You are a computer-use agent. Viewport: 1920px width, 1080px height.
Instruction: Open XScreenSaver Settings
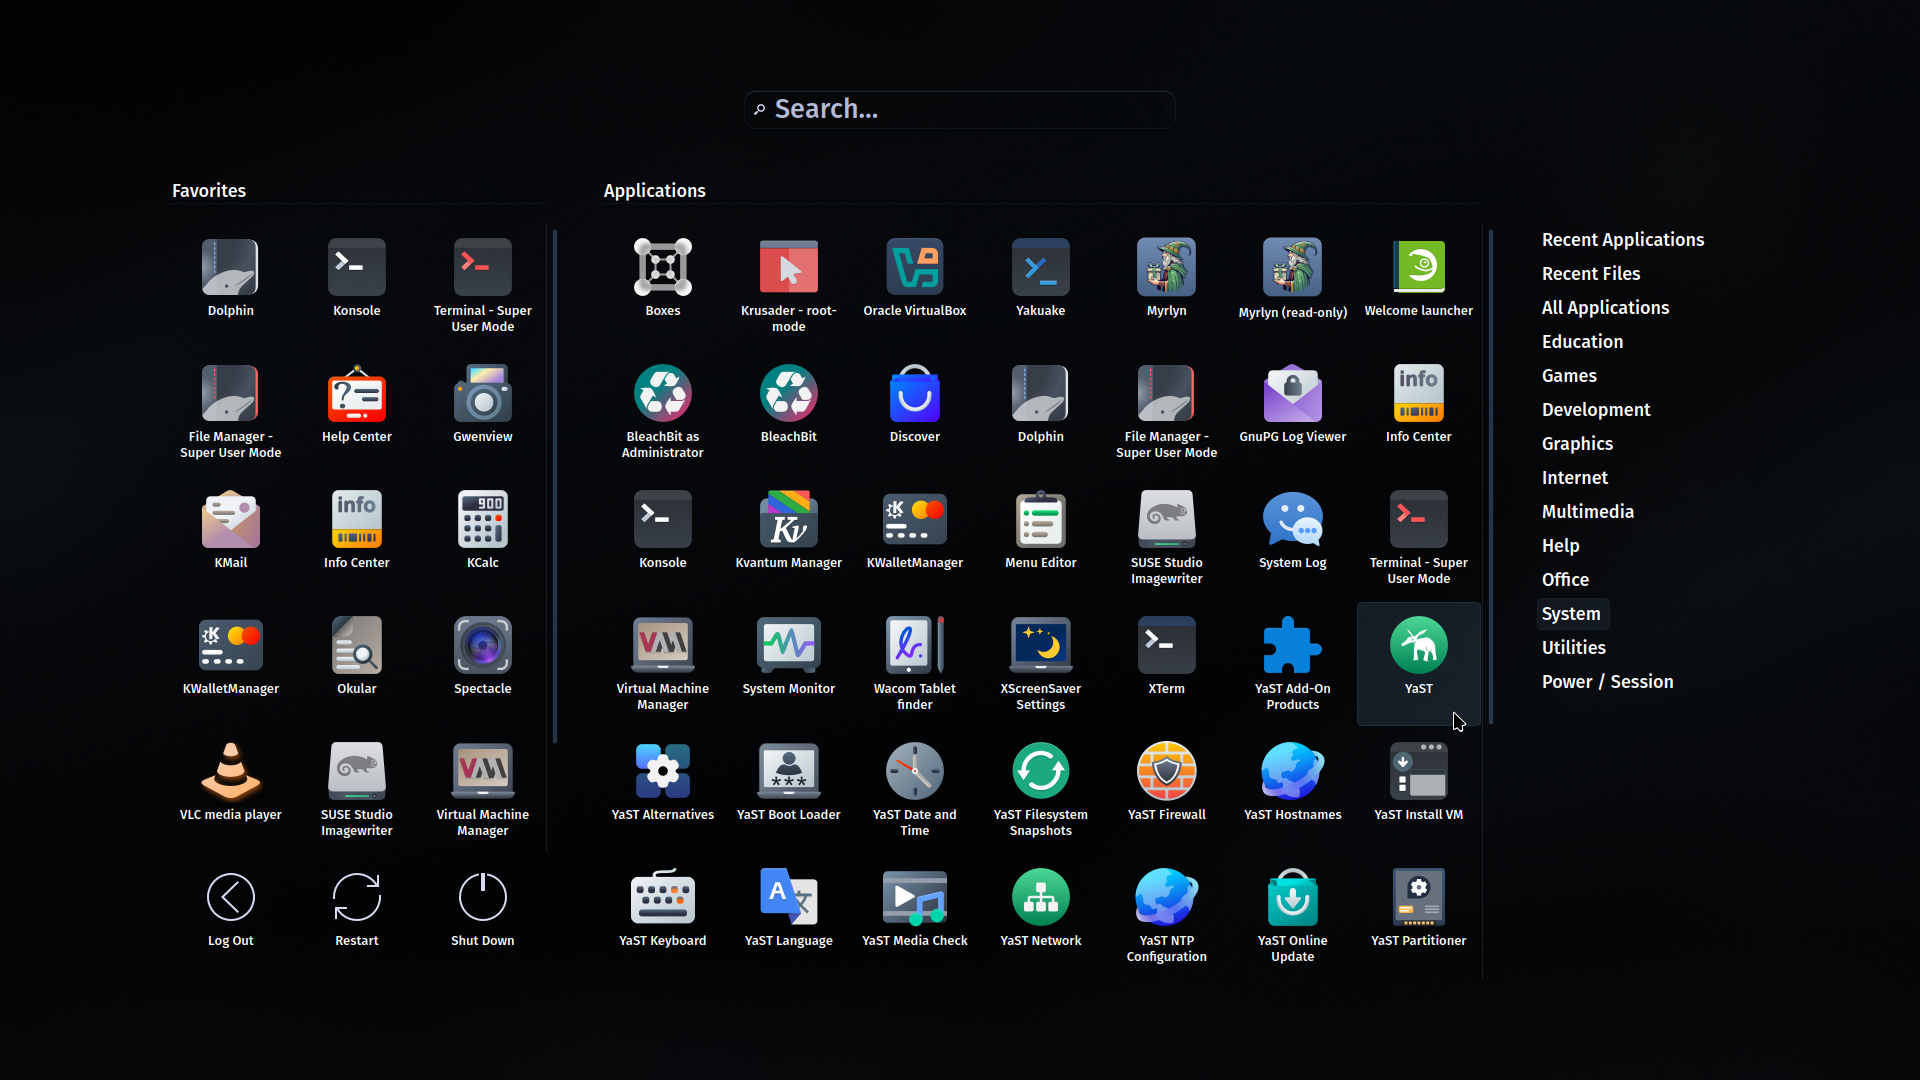pos(1040,663)
